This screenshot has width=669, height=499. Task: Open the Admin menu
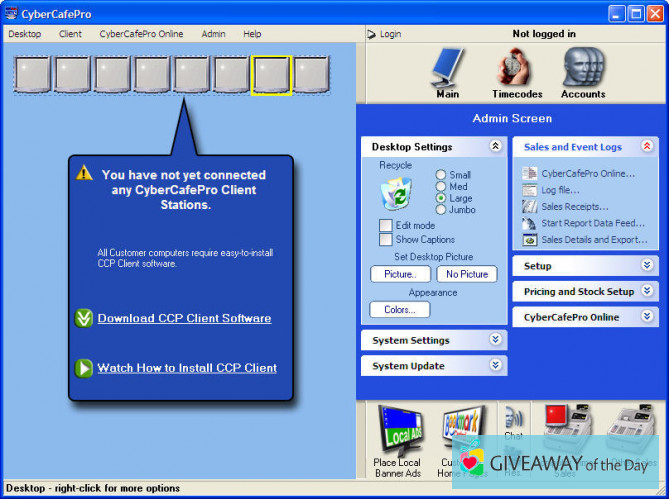click(x=213, y=34)
